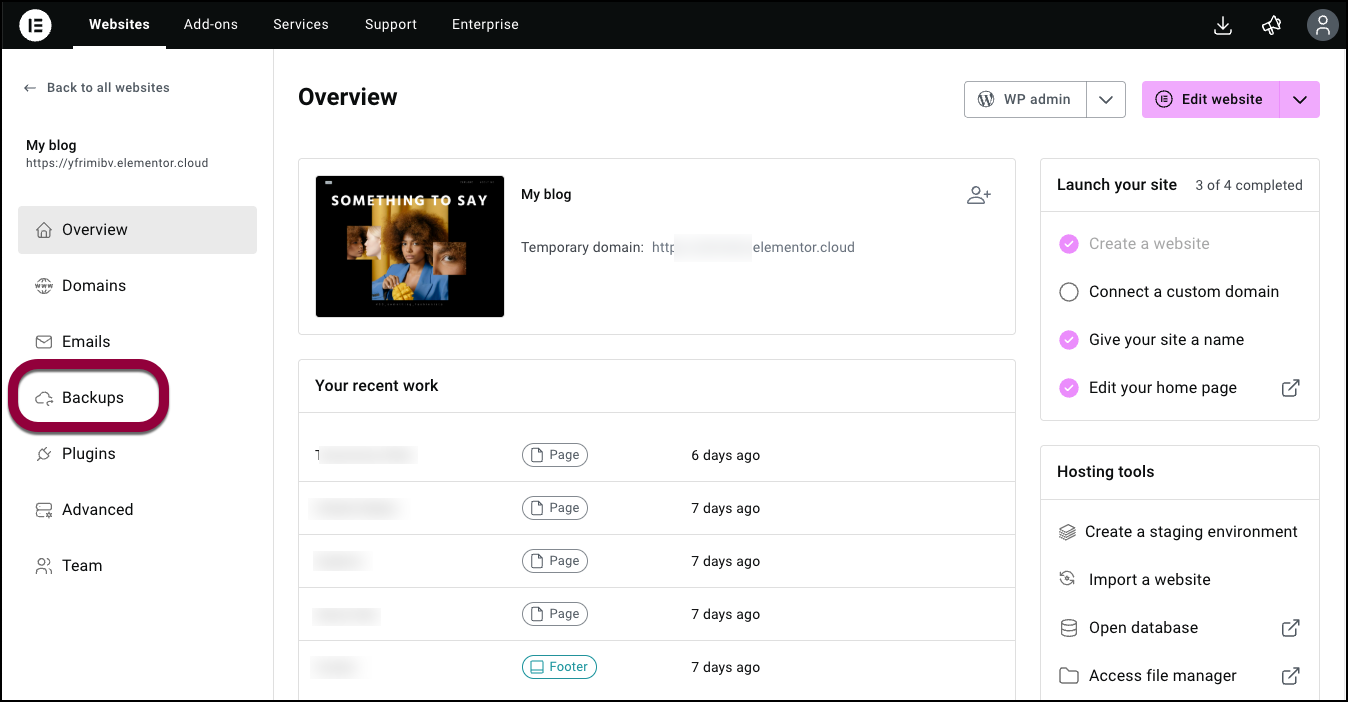Expand the WP admin dropdown arrow
The width and height of the screenshot is (1348, 702).
(x=1106, y=100)
